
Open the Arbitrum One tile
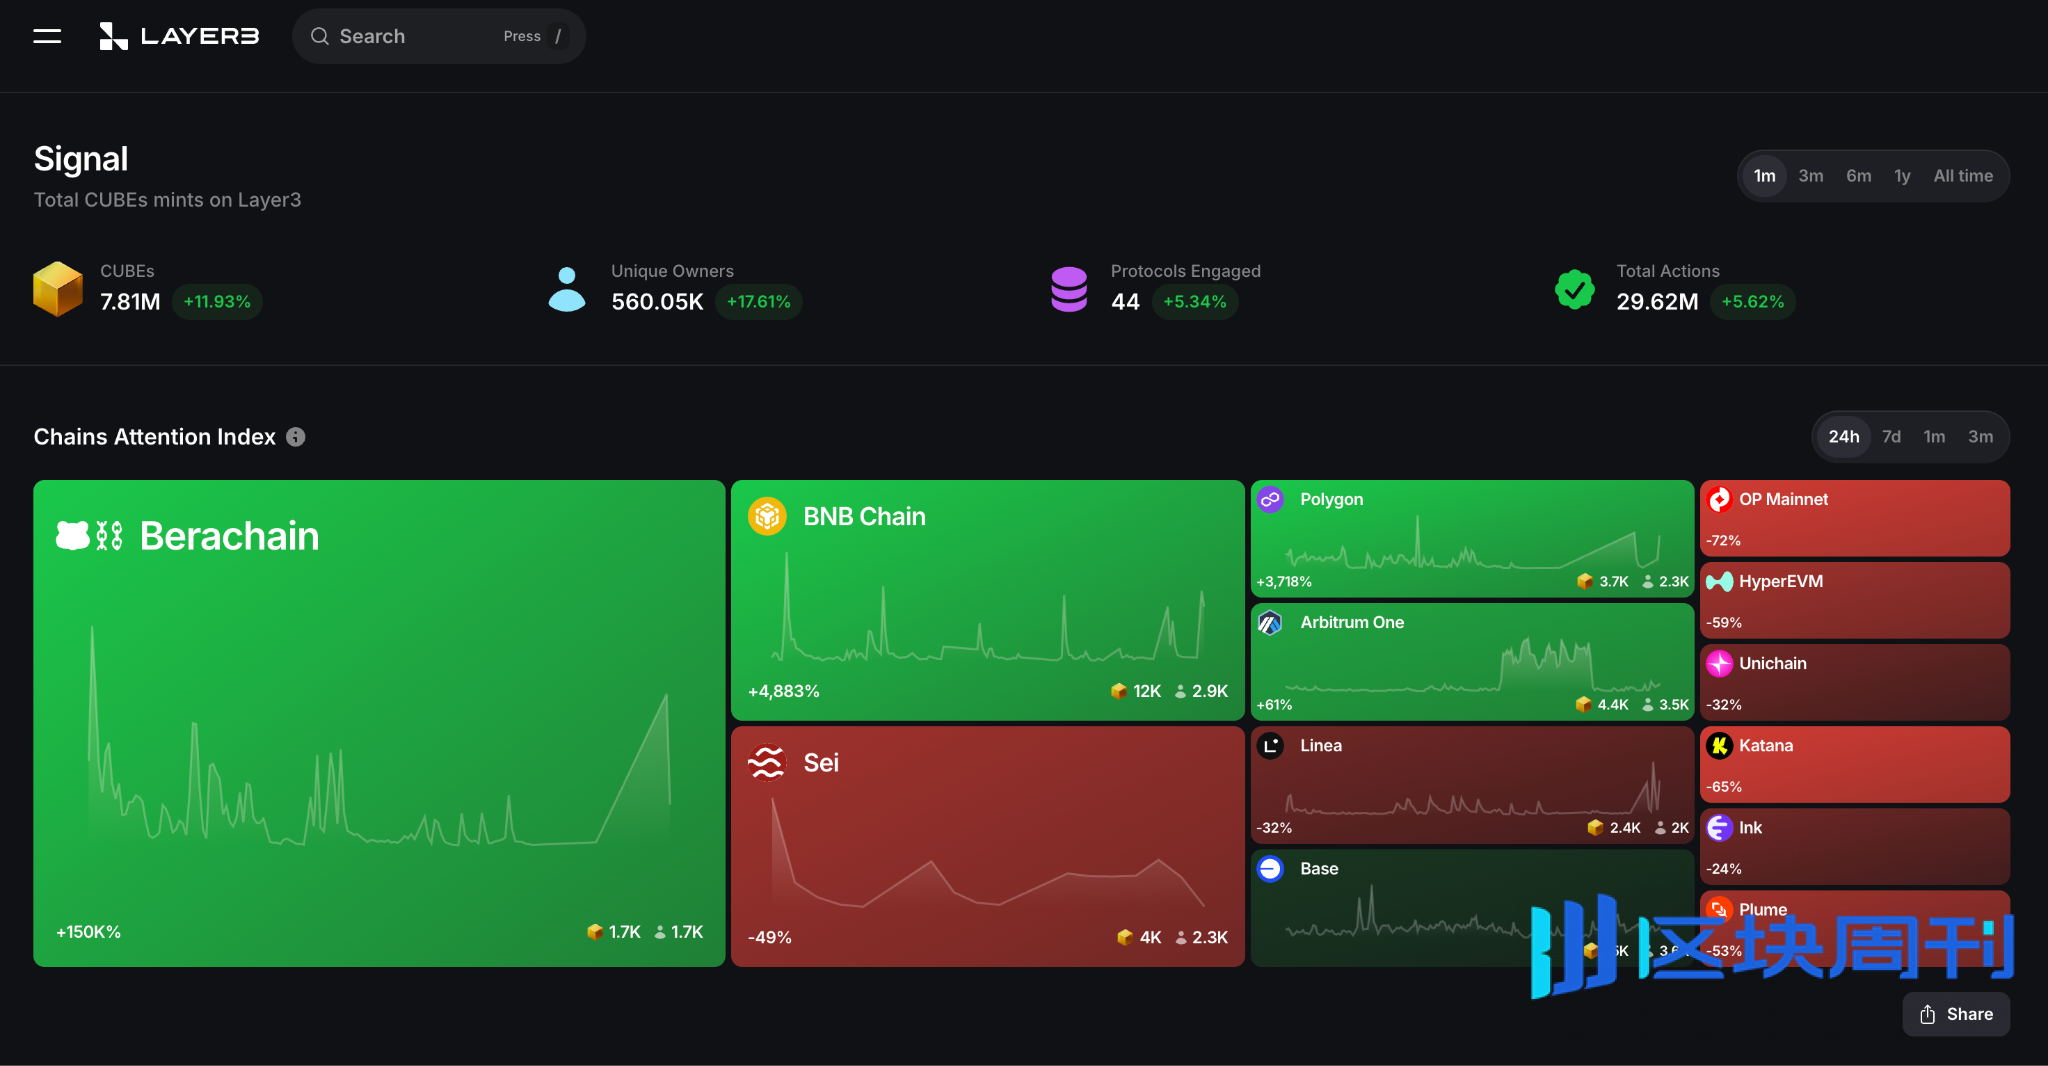(1472, 662)
